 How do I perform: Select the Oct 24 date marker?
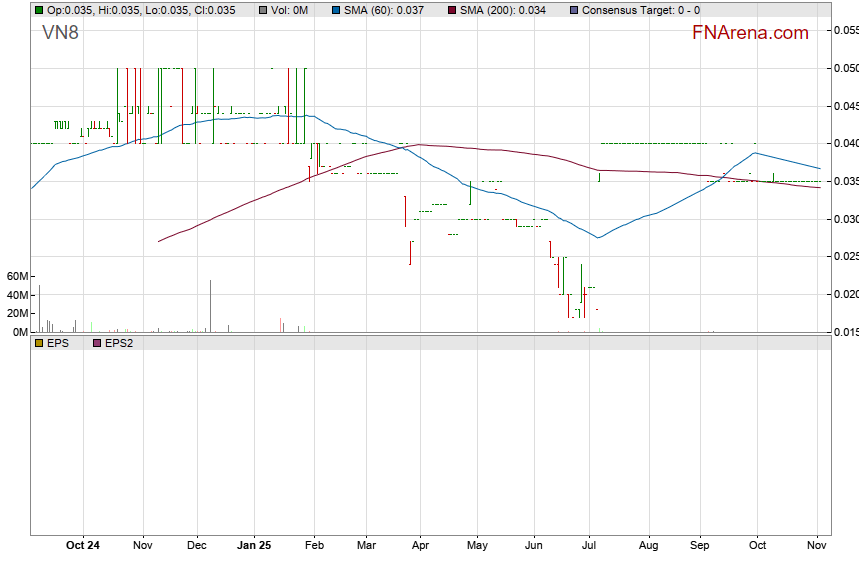83,546
